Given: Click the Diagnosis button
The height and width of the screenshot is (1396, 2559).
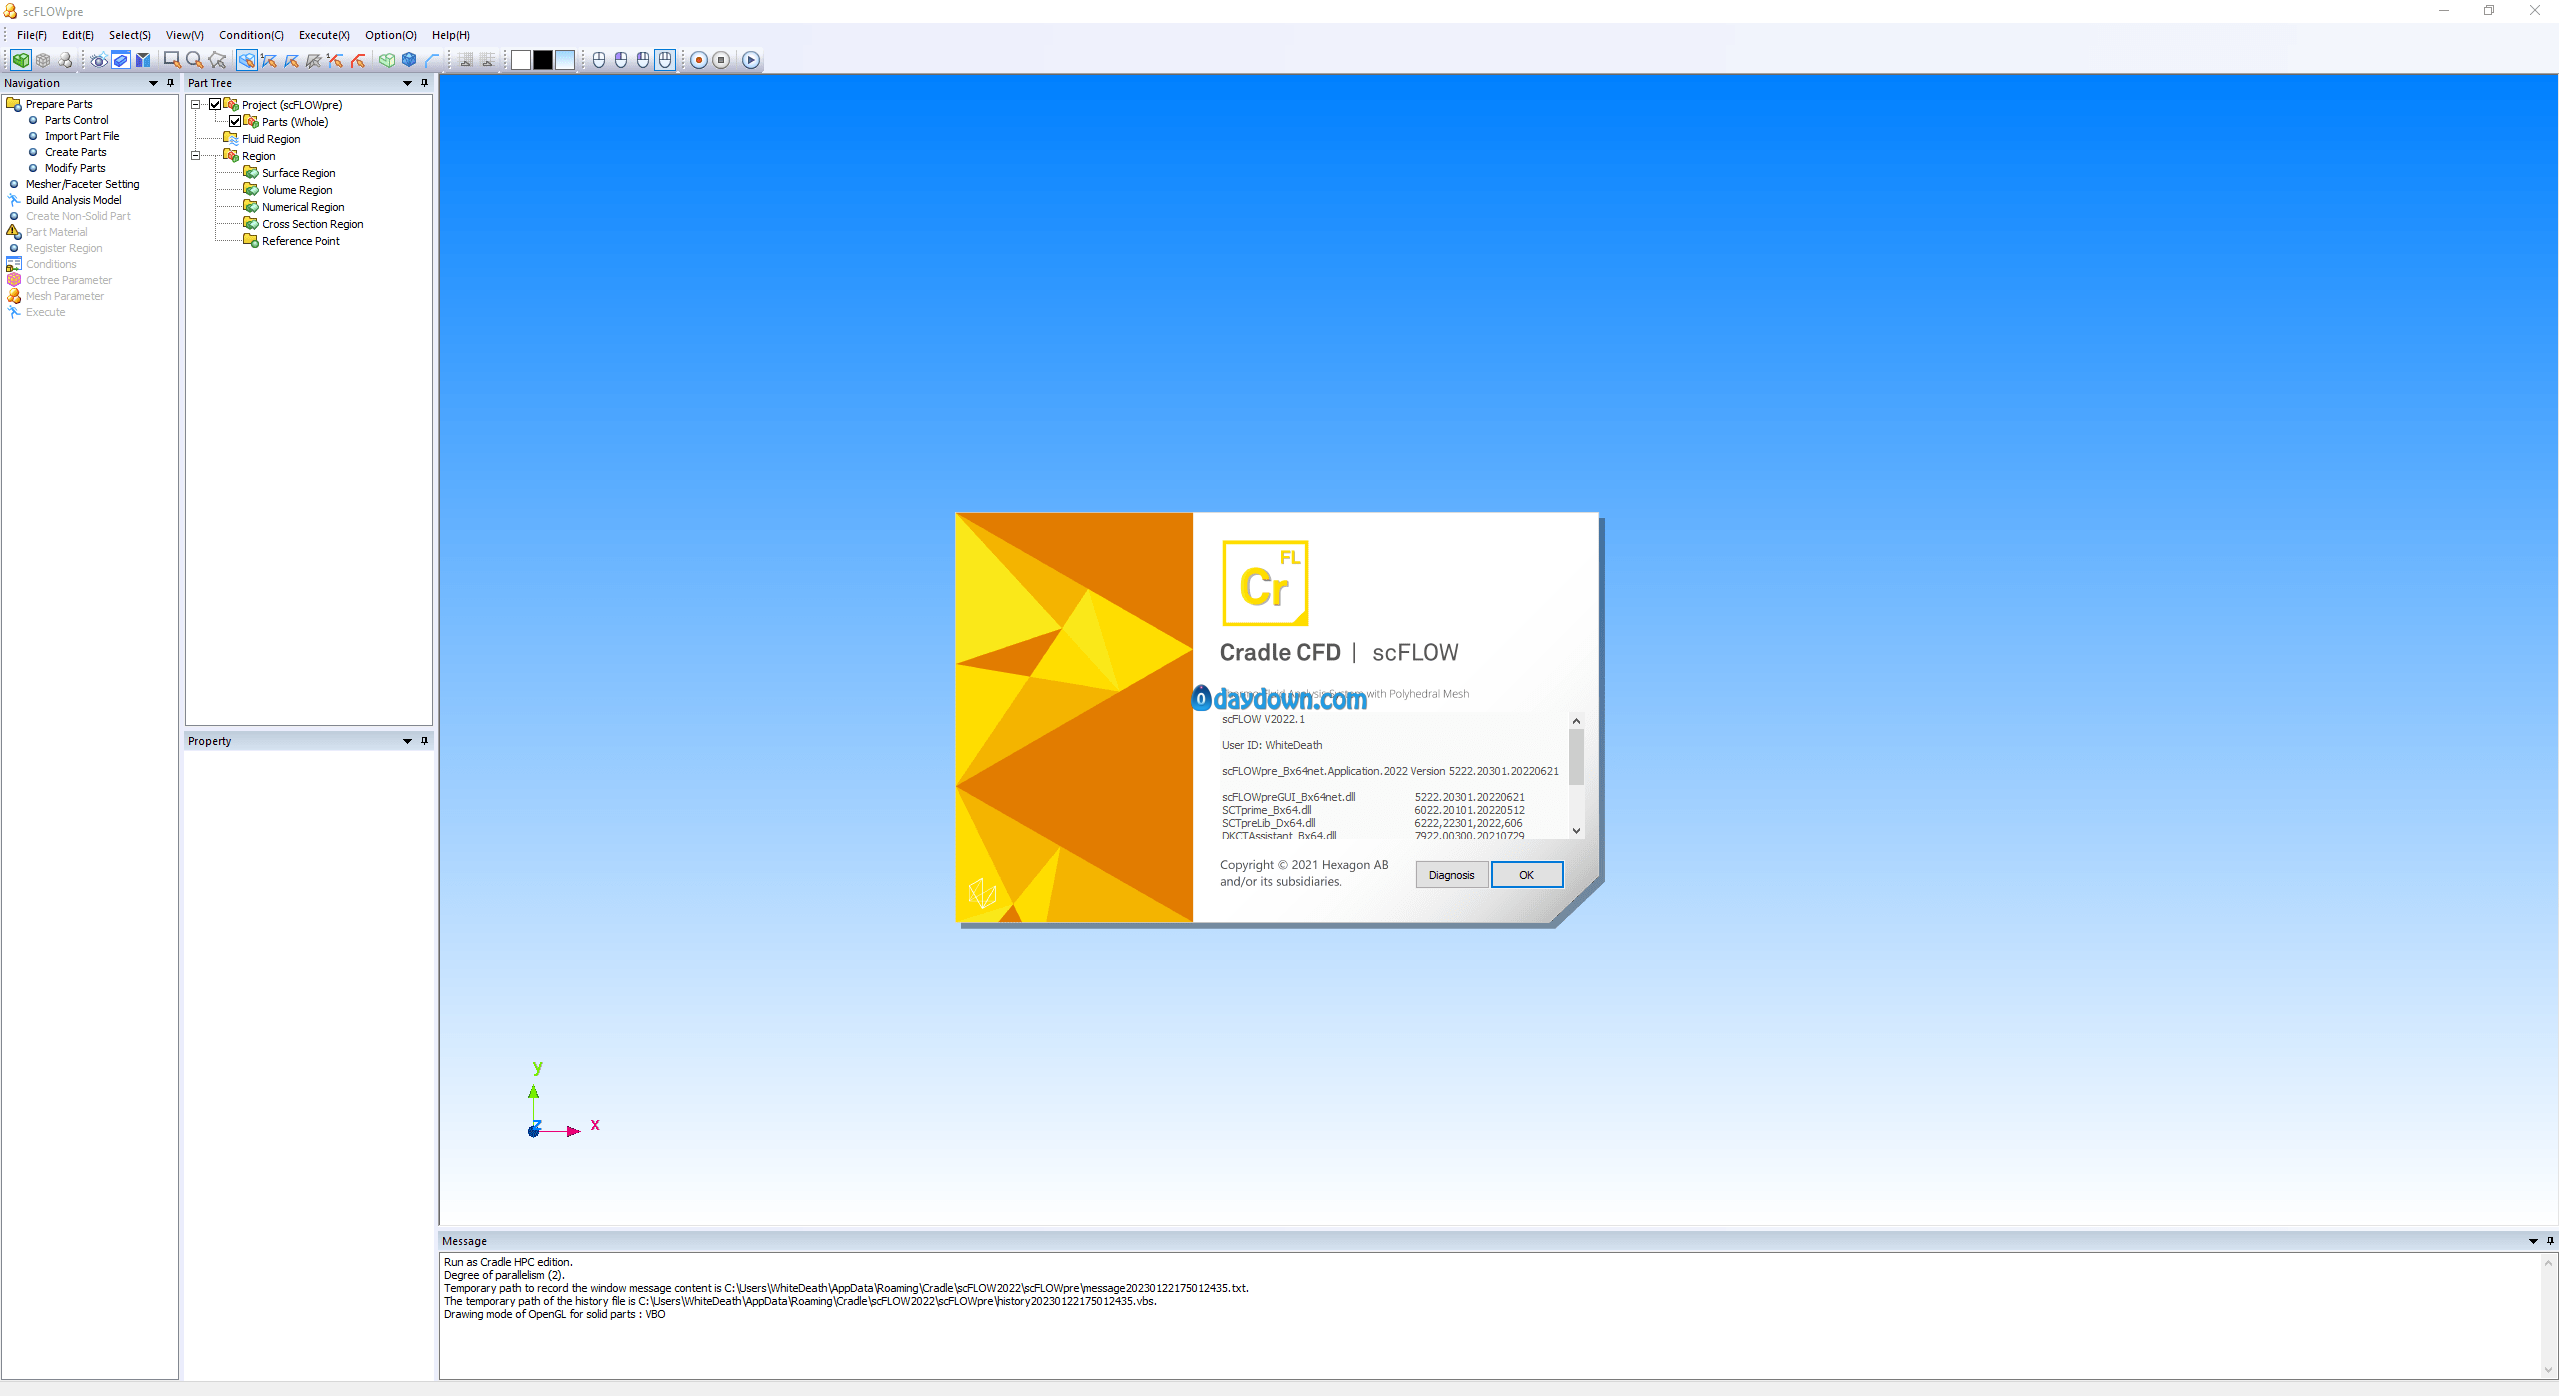Looking at the screenshot, I should pyautogui.click(x=1451, y=875).
